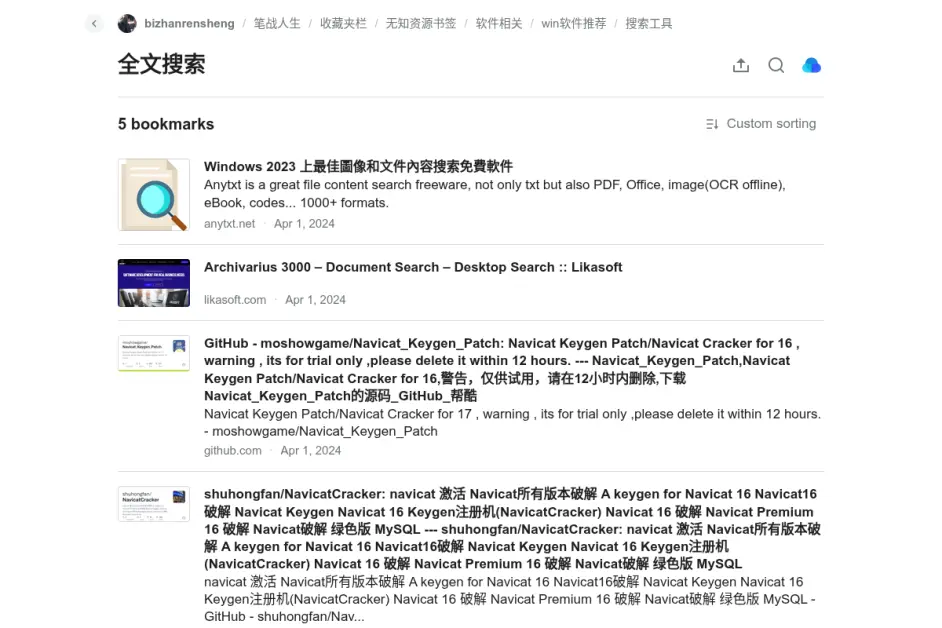Open the Custom sorting dropdown

click(x=770, y=124)
